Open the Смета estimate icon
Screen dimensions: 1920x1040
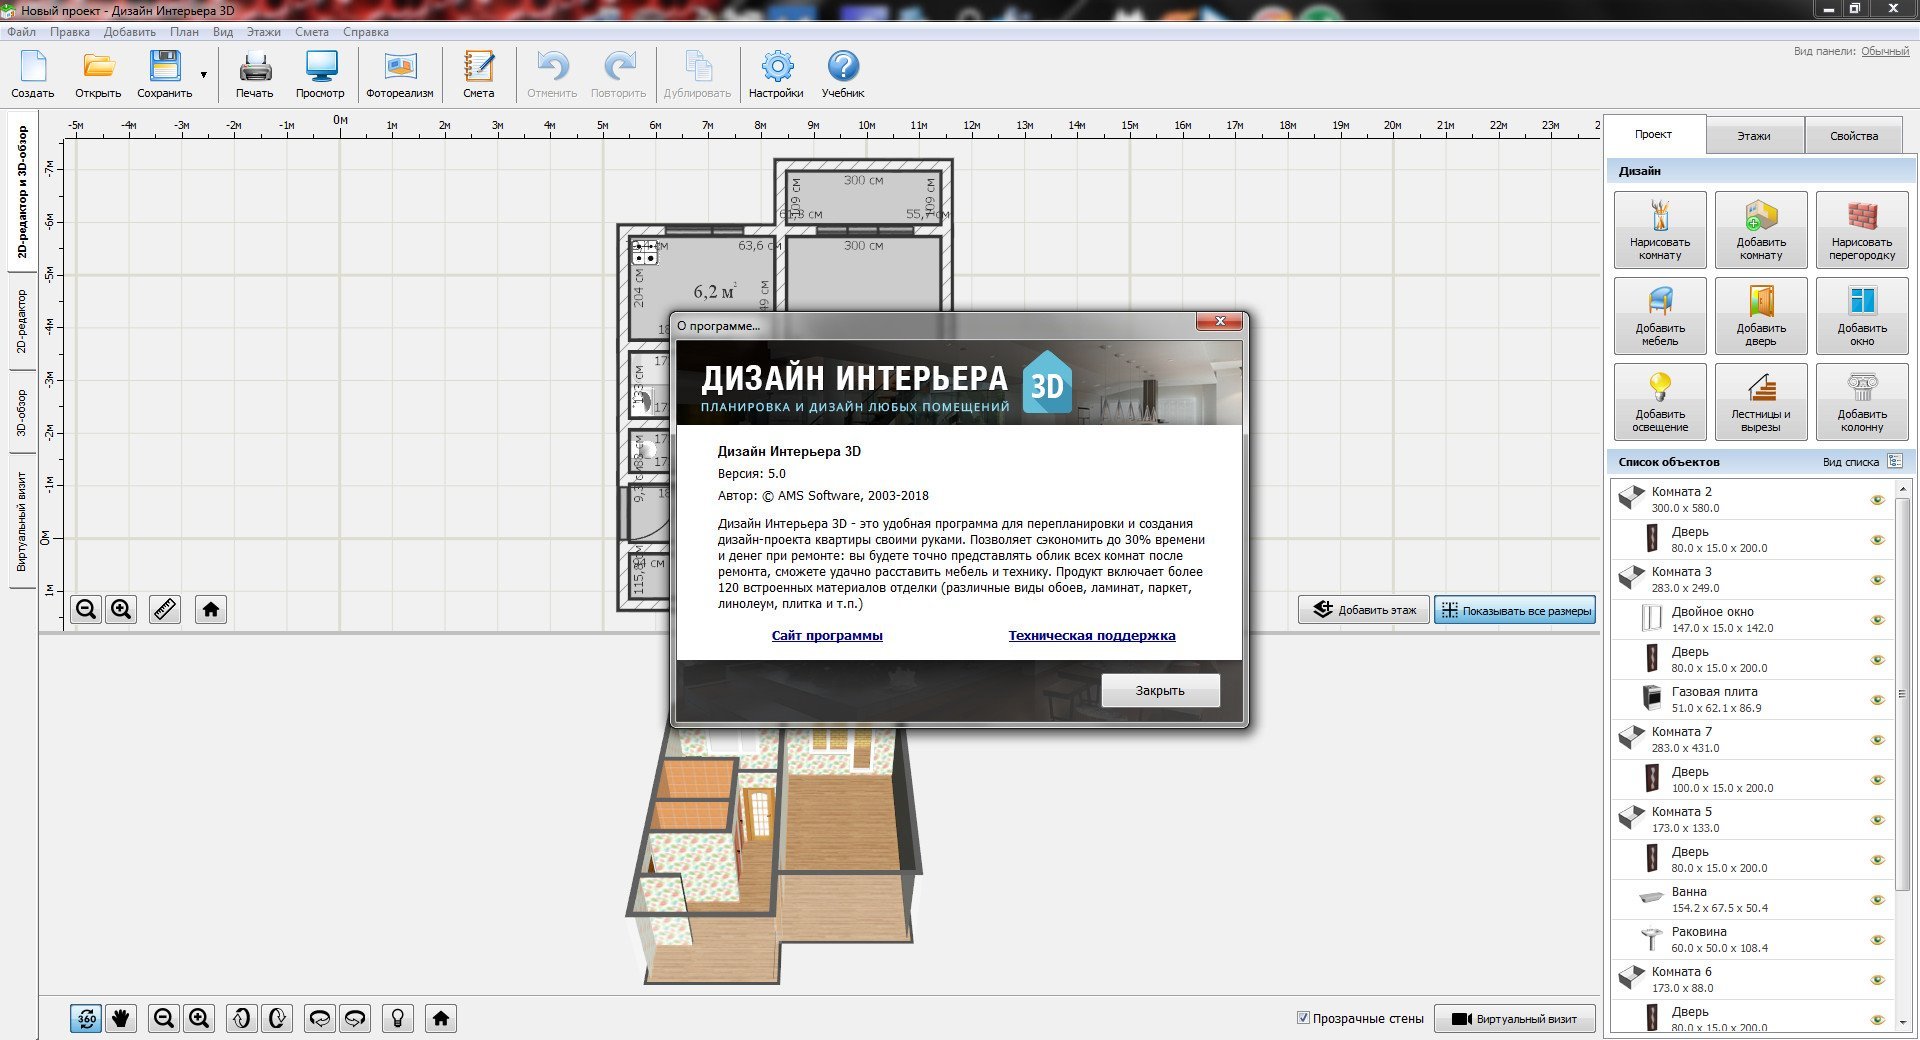(479, 75)
